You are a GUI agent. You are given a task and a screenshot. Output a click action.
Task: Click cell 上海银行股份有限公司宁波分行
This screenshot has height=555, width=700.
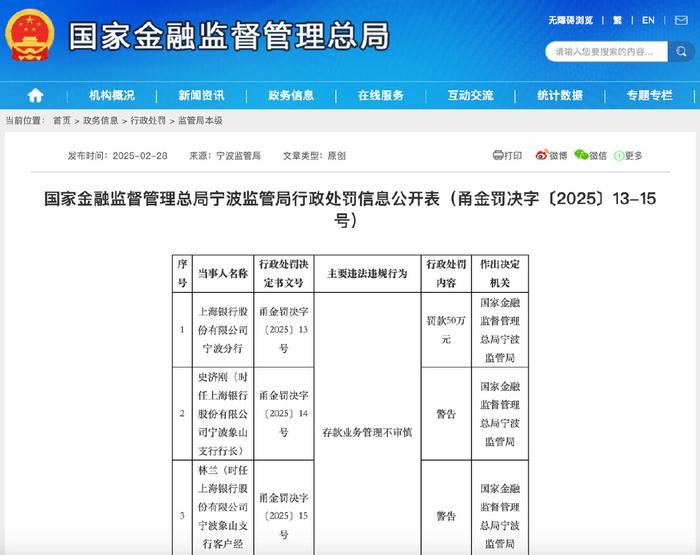(x=223, y=330)
